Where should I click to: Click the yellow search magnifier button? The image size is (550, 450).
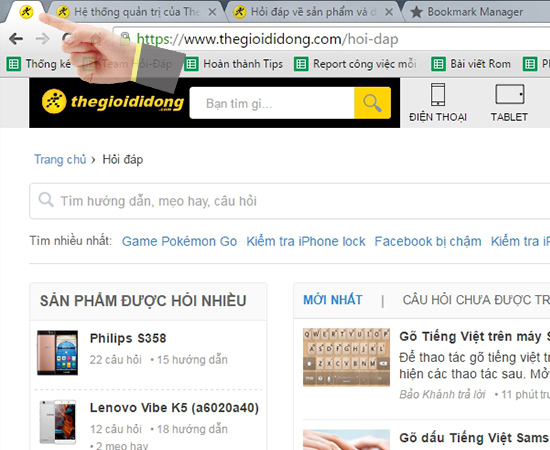[372, 103]
